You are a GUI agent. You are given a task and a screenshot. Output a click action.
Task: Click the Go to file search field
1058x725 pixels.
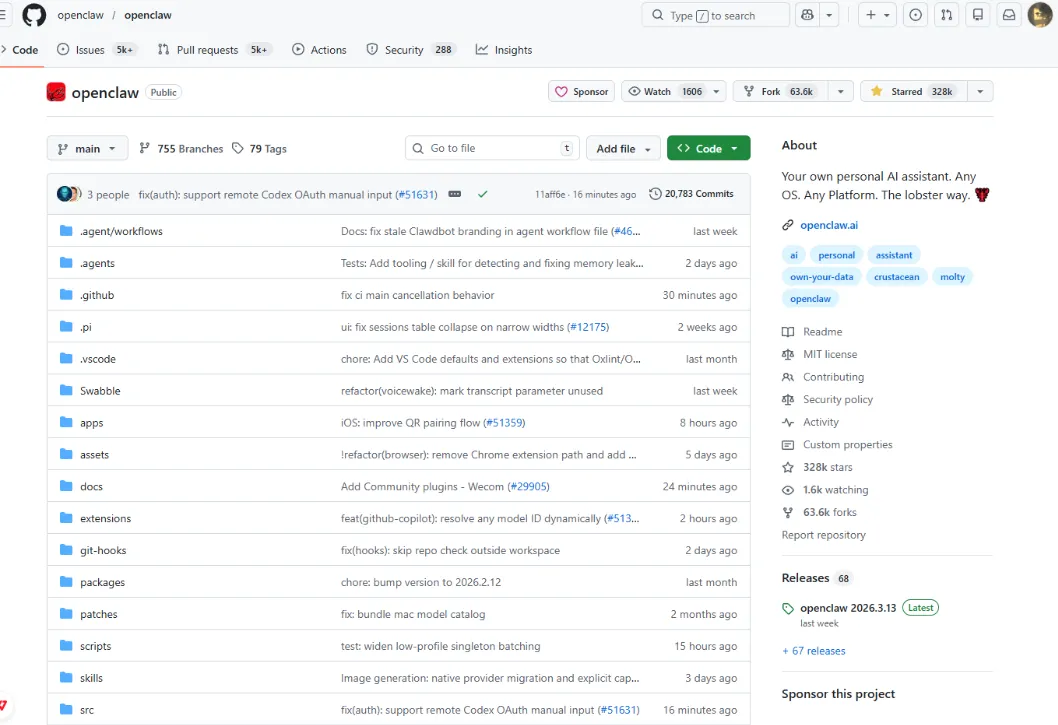(493, 149)
